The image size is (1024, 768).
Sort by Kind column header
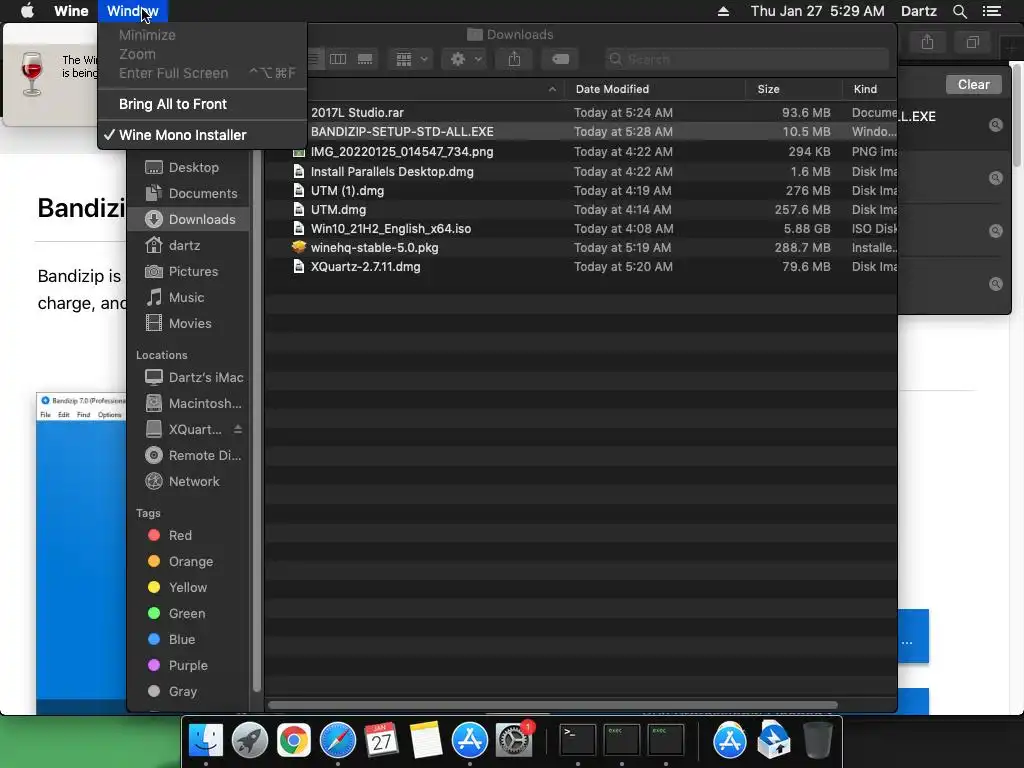pos(865,89)
